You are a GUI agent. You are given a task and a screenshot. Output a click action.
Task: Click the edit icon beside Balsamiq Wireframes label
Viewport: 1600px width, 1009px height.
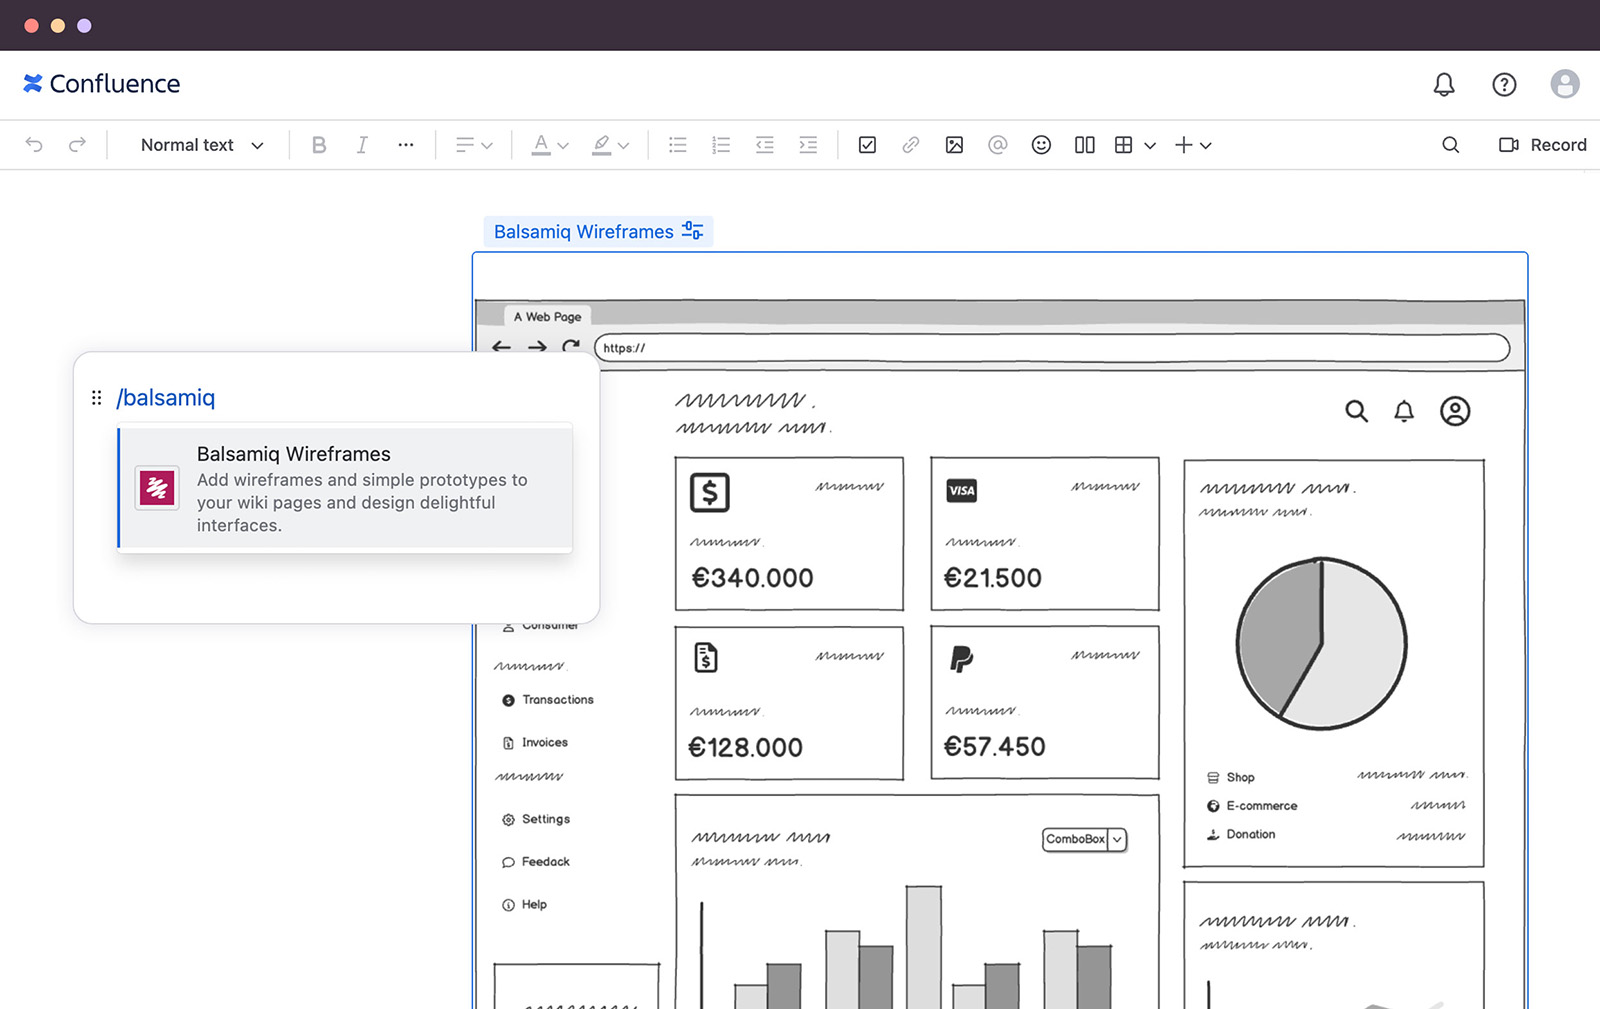click(692, 231)
